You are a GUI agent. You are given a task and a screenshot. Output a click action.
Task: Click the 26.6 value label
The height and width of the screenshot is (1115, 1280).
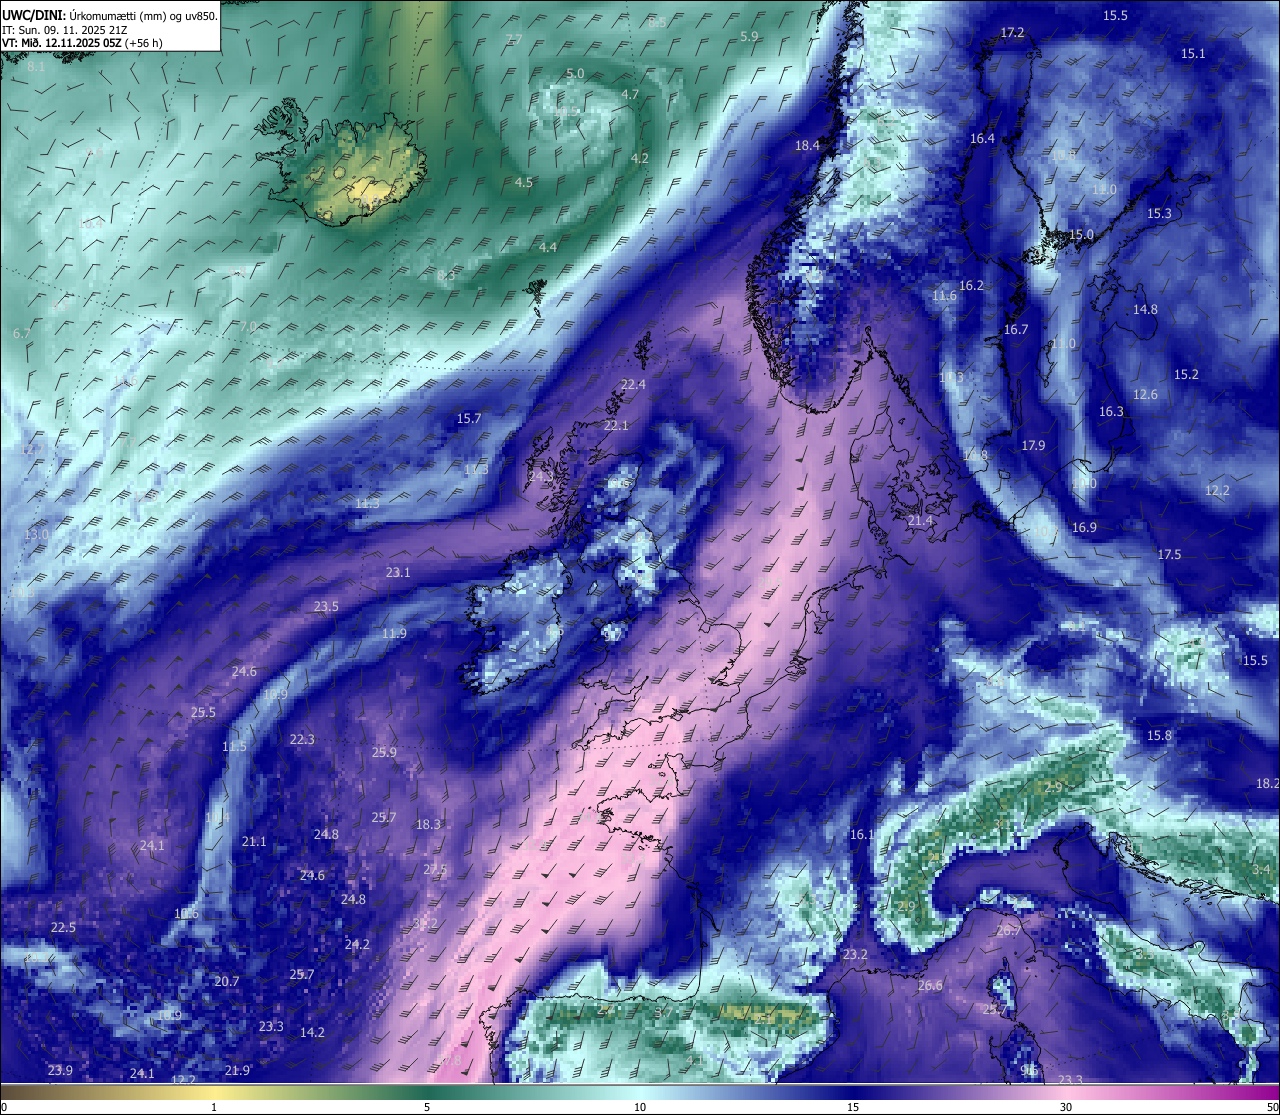click(930, 986)
